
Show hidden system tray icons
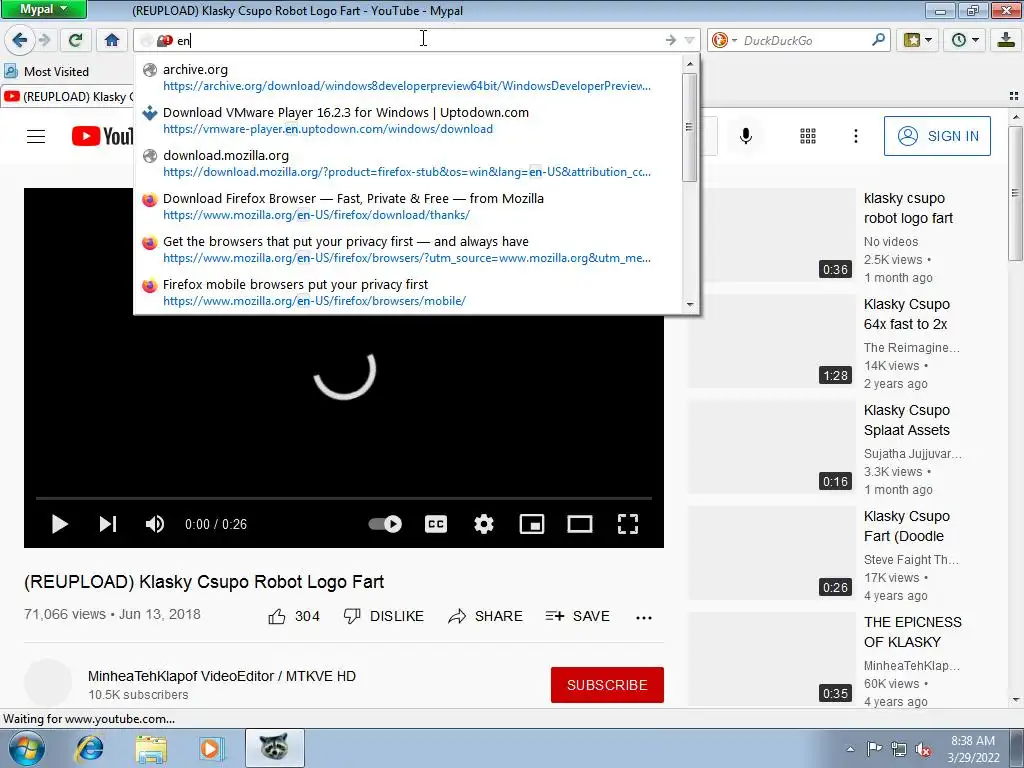(x=850, y=749)
